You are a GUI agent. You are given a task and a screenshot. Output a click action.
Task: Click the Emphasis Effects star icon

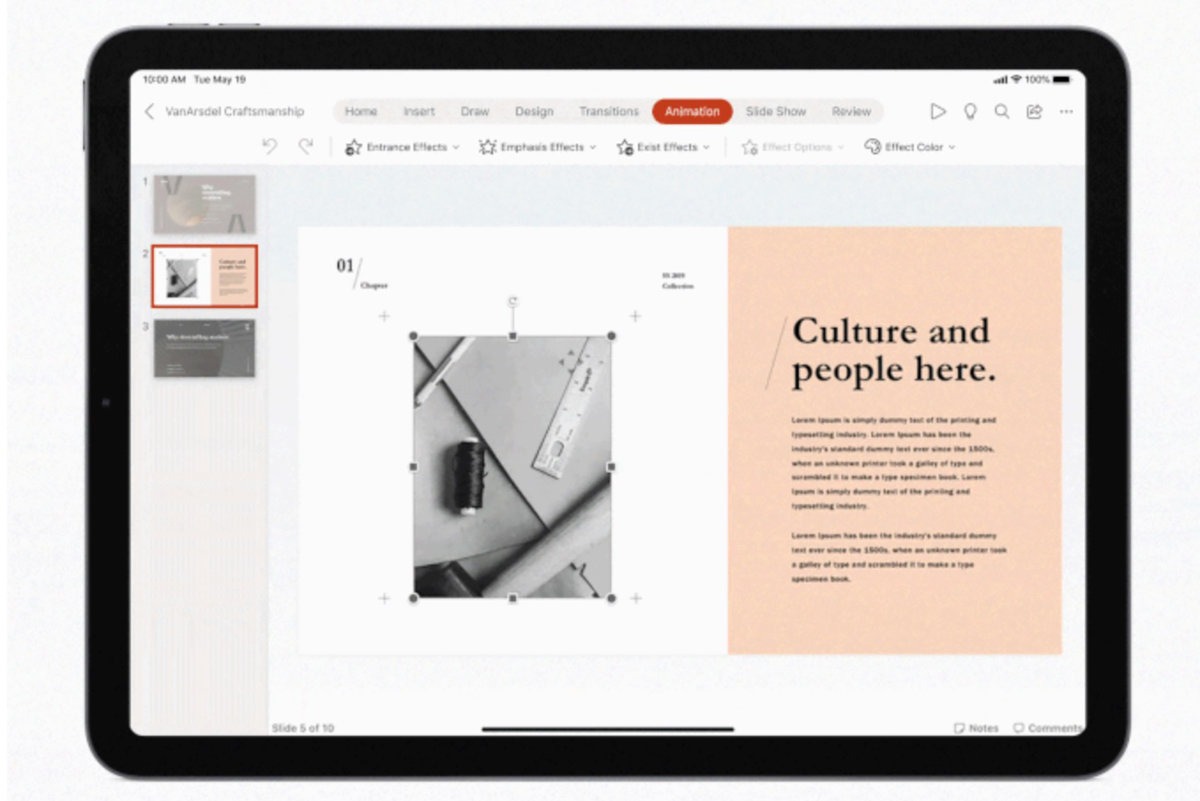coord(487,147)
